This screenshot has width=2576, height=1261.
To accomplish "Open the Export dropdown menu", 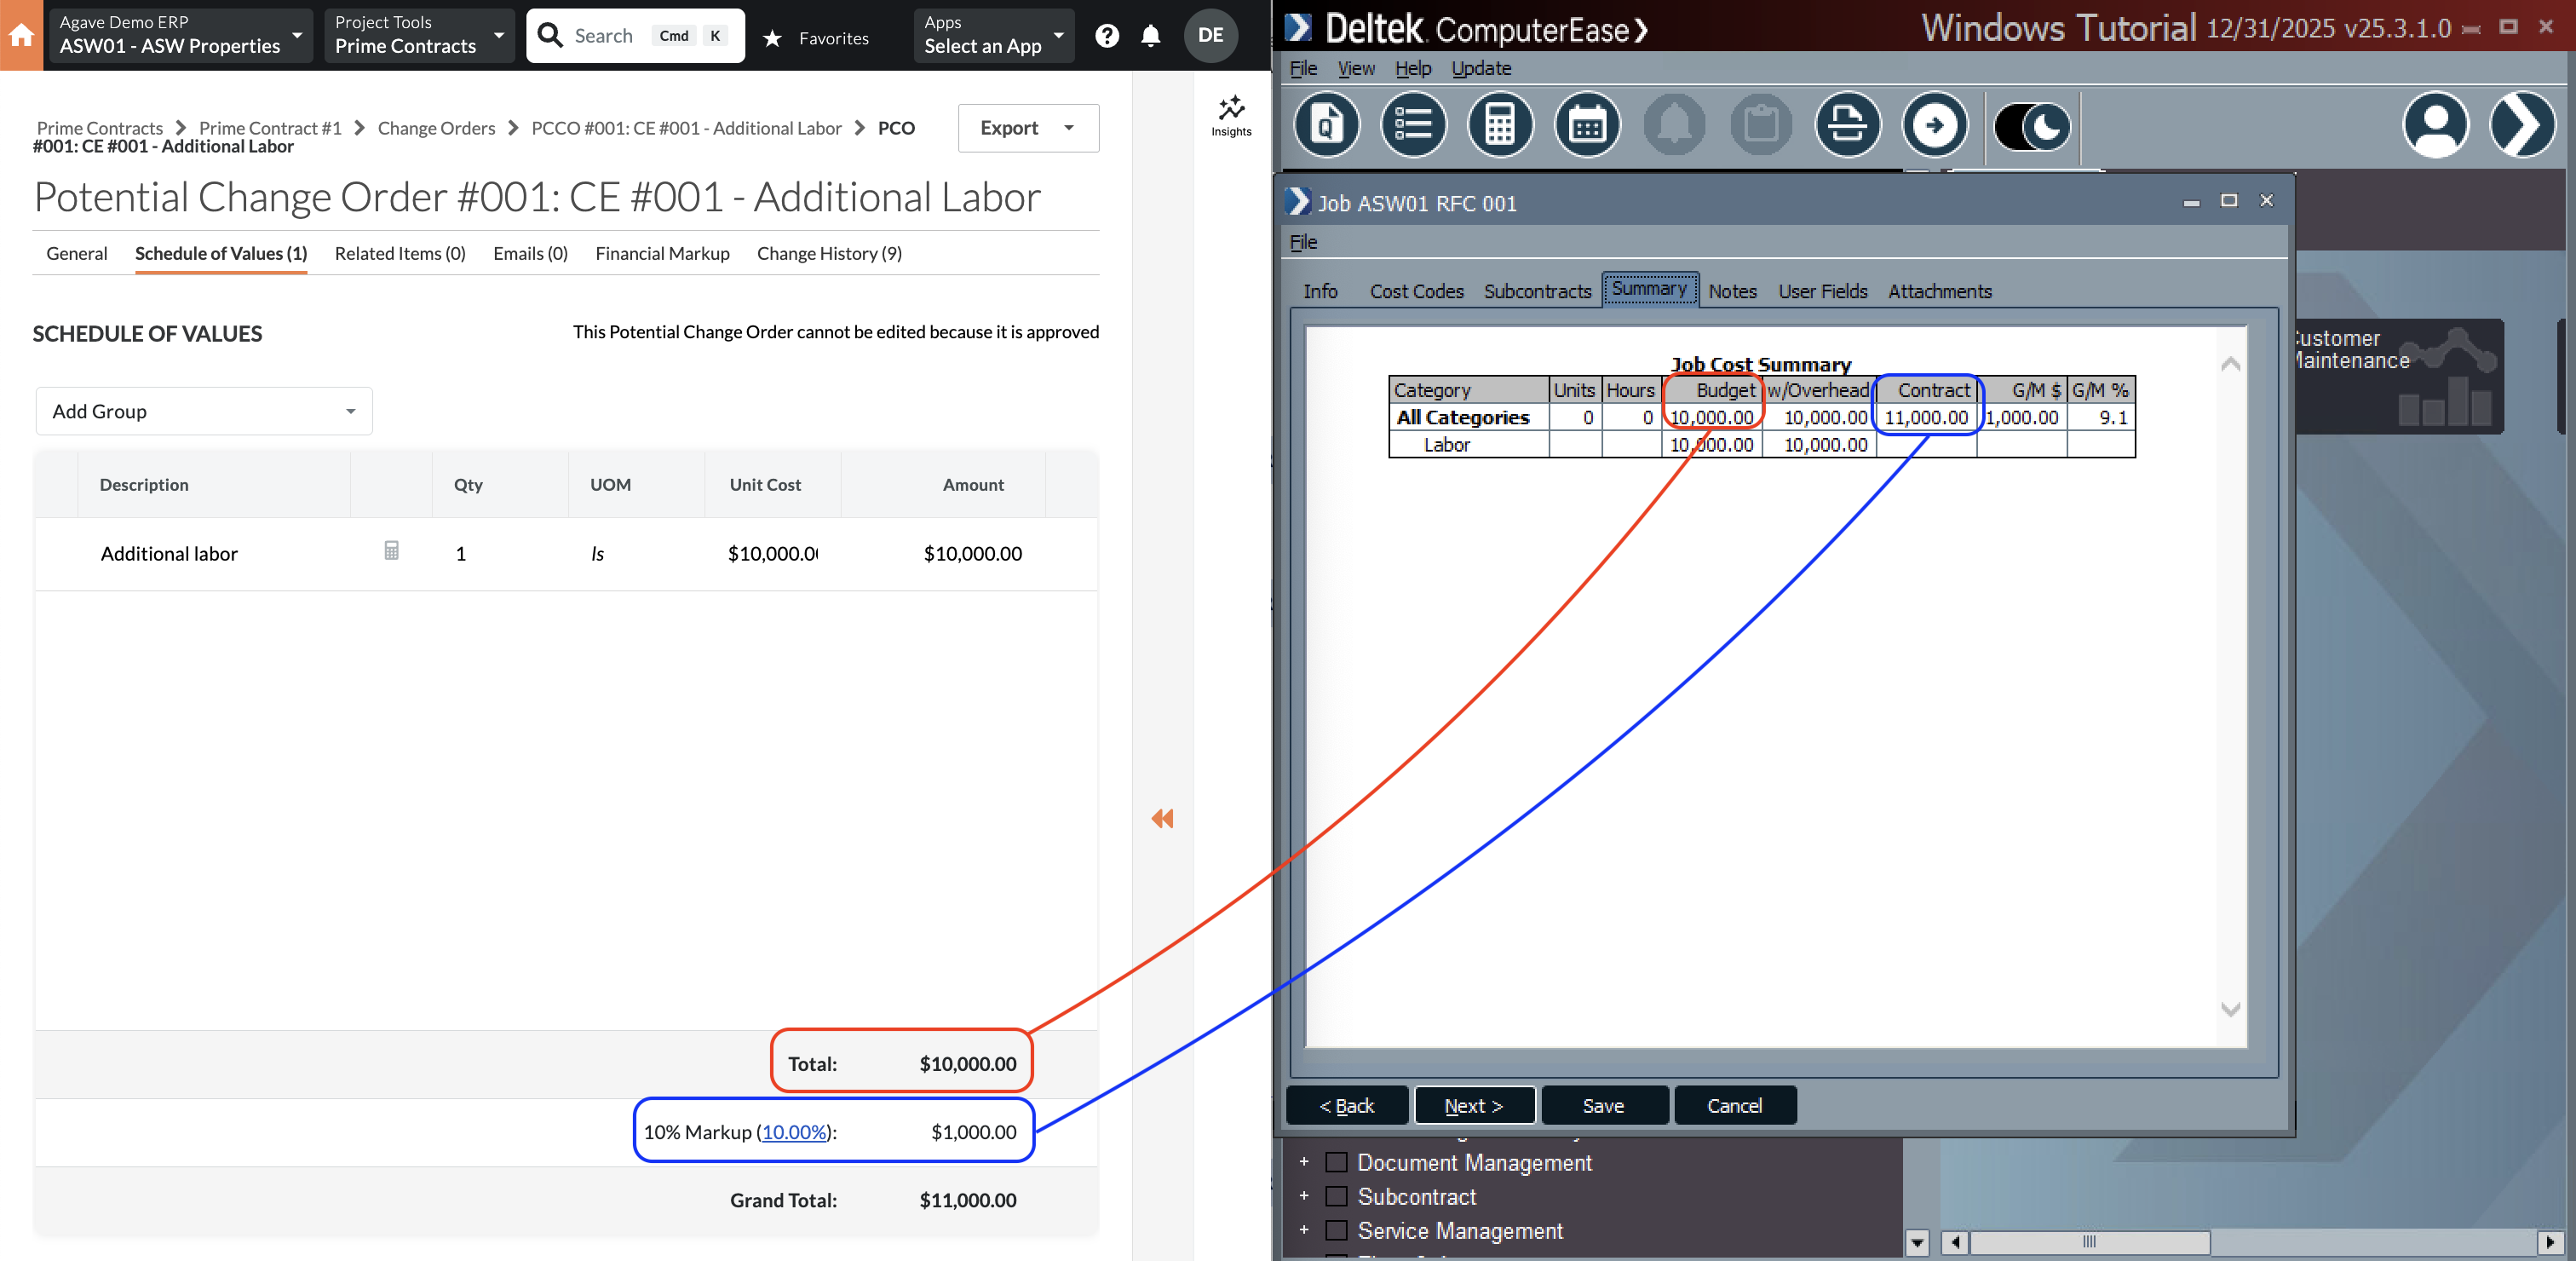I will 1028,128.
